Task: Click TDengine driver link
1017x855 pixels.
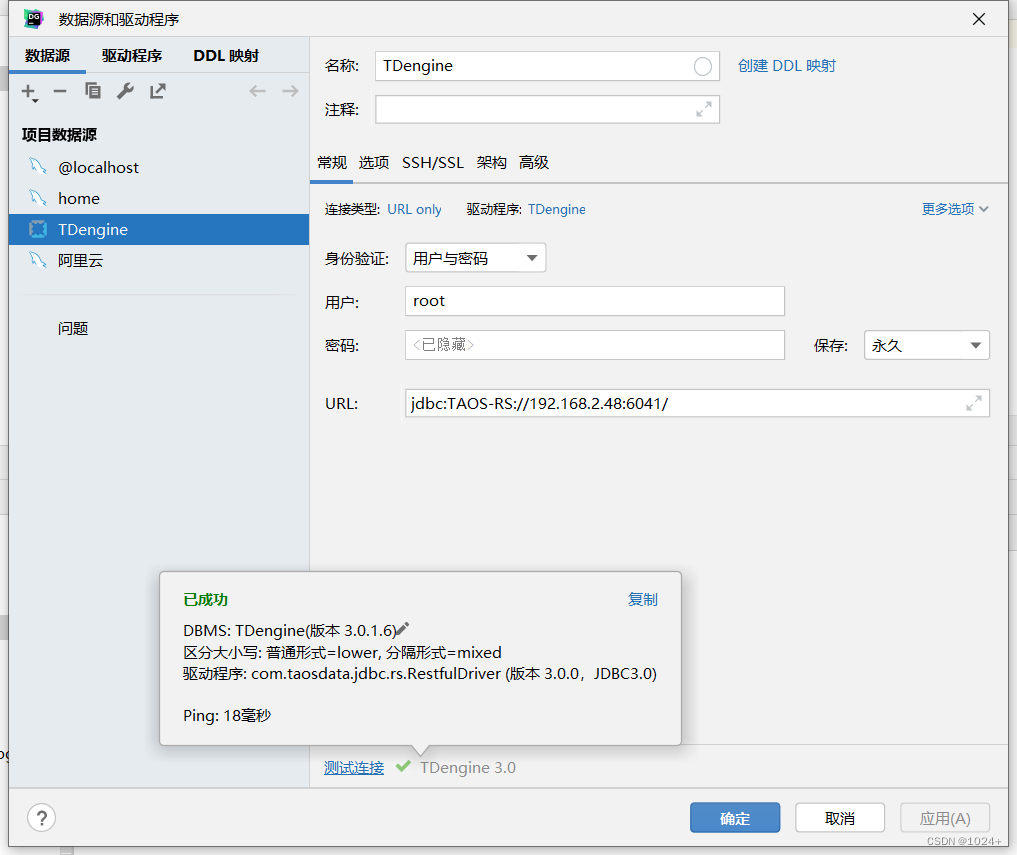Action: [556, 210]
